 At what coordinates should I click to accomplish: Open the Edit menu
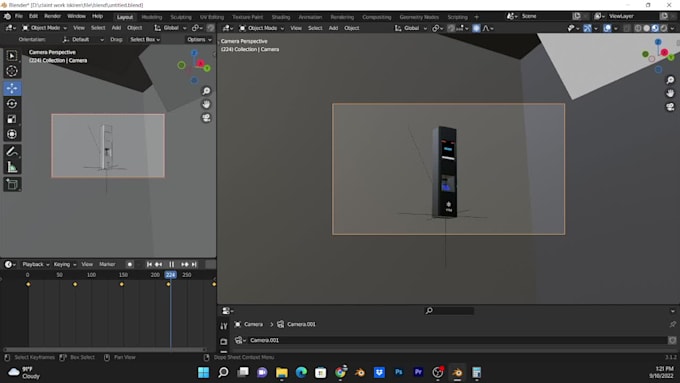coord(33,16)
